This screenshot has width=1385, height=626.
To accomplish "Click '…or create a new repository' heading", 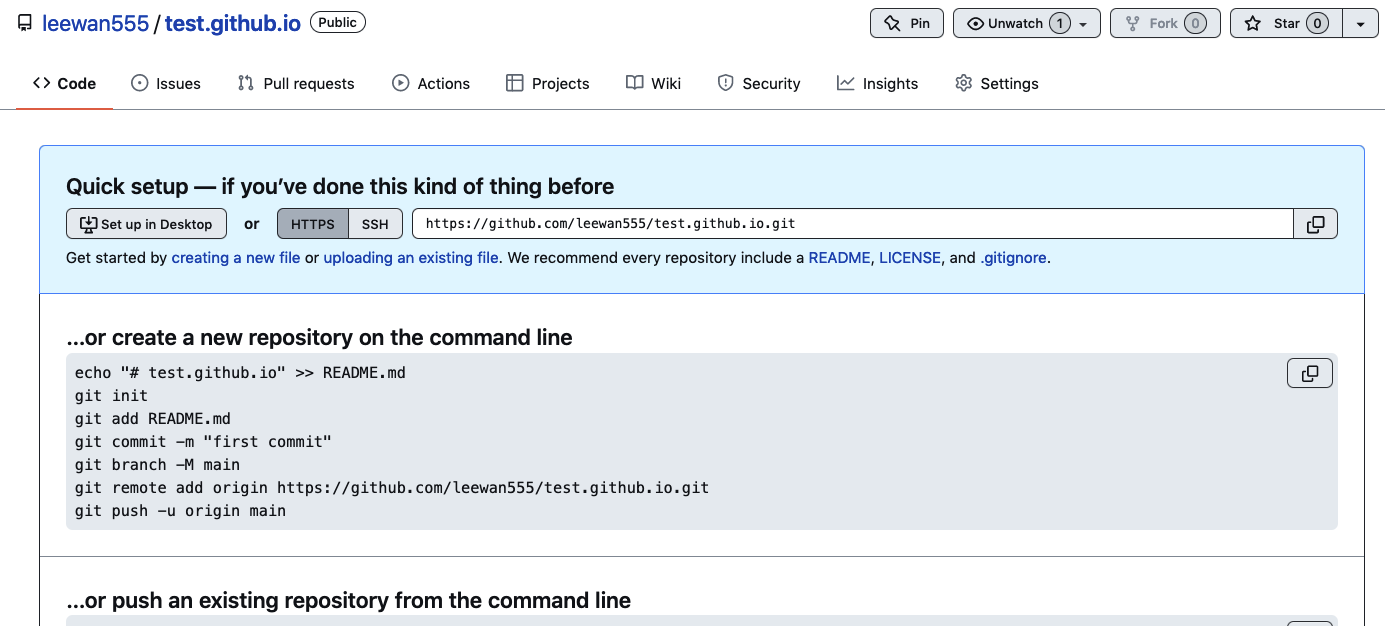I will coord(319,338).
